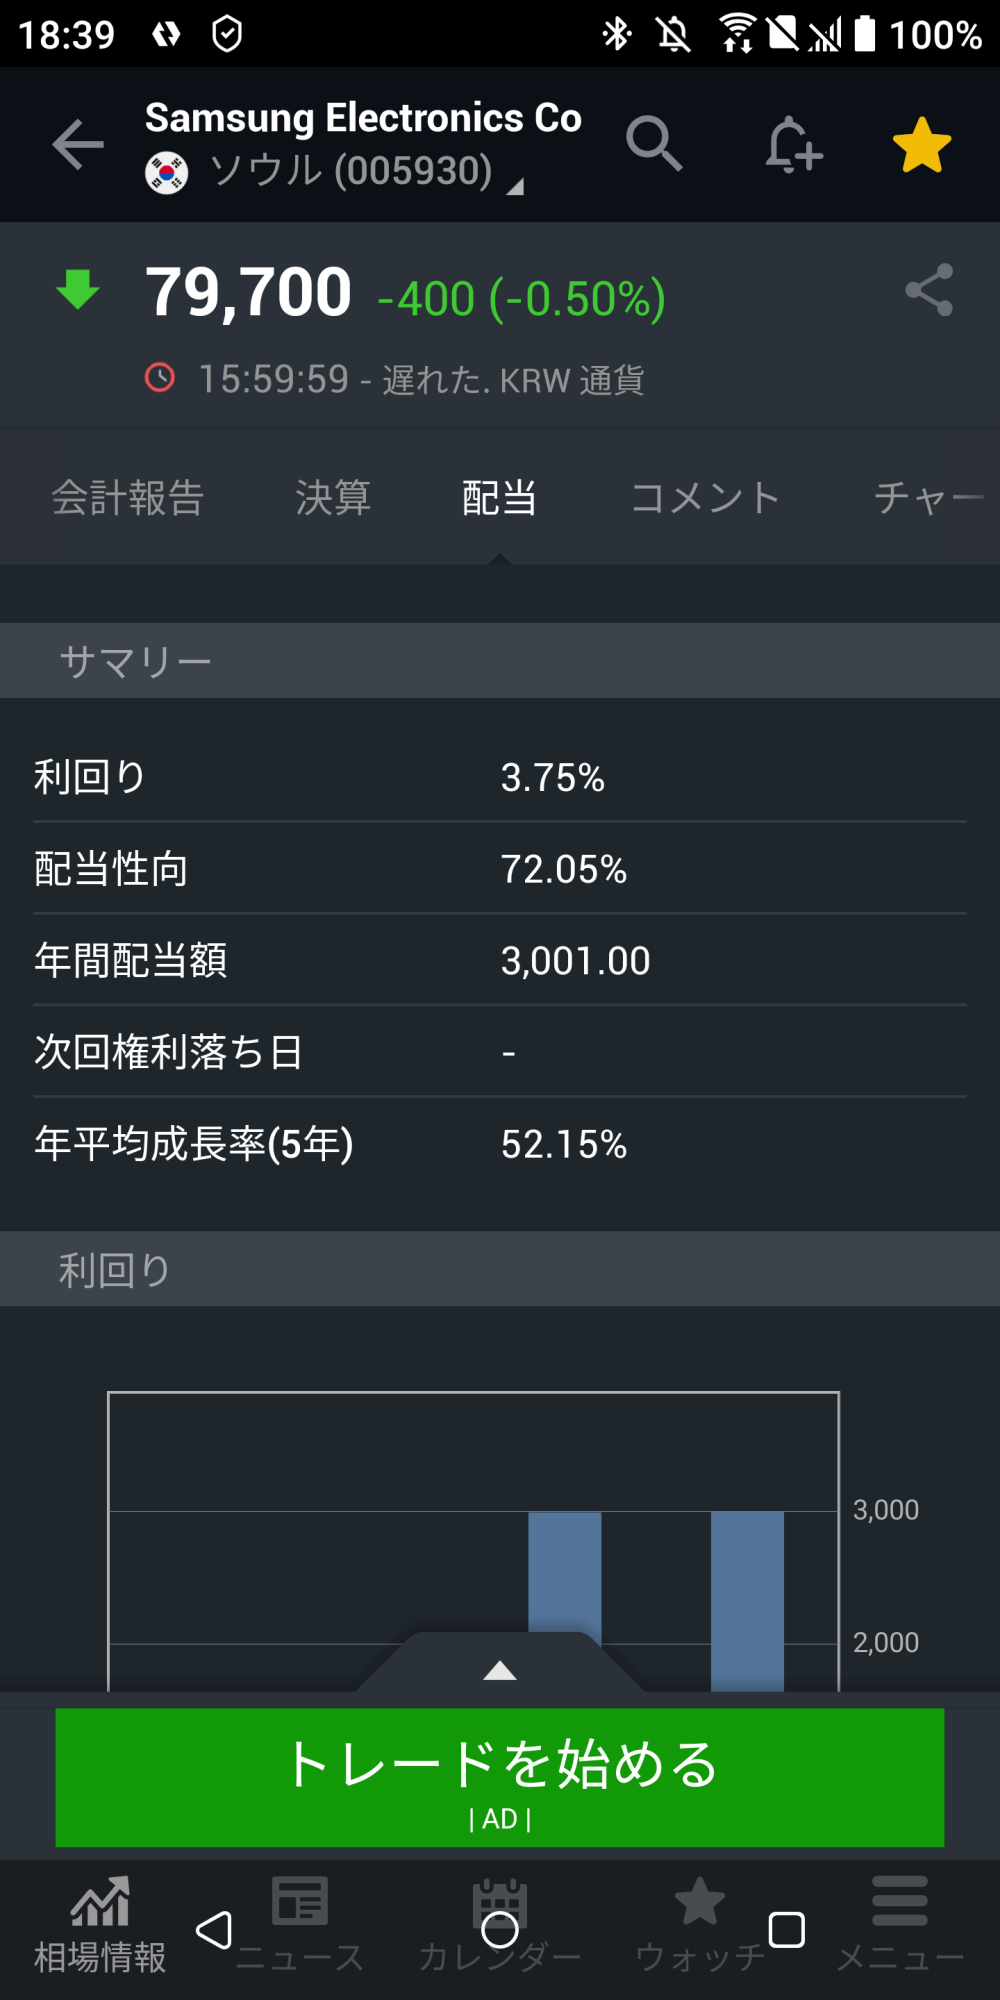Click the right blue bar in chart
1000x2000 pixels.
(747, 1600)
